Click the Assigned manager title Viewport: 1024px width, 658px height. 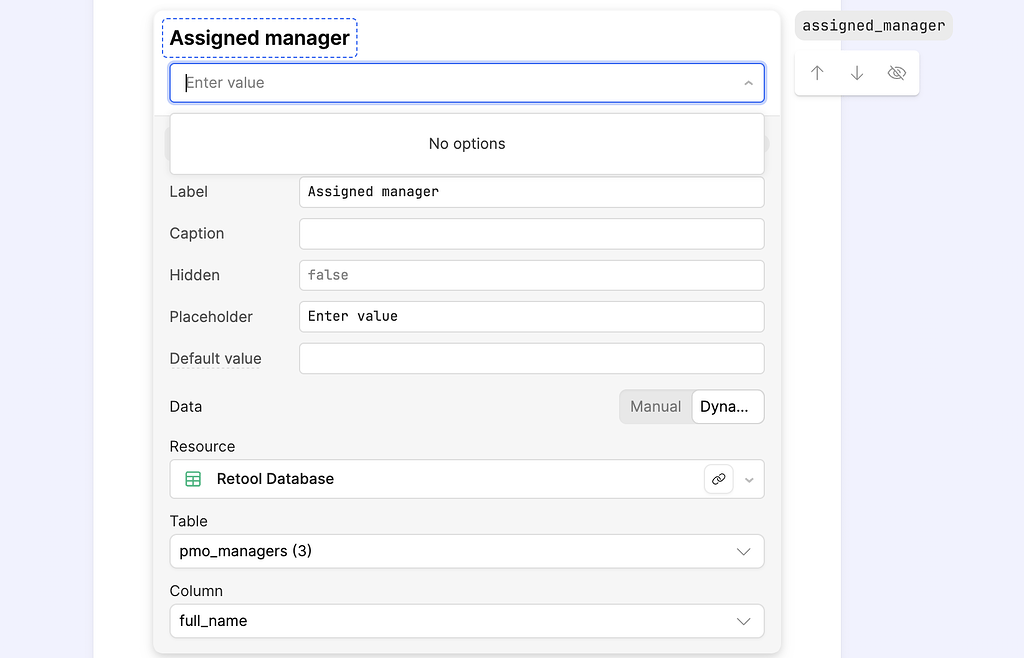coord(259,38)
